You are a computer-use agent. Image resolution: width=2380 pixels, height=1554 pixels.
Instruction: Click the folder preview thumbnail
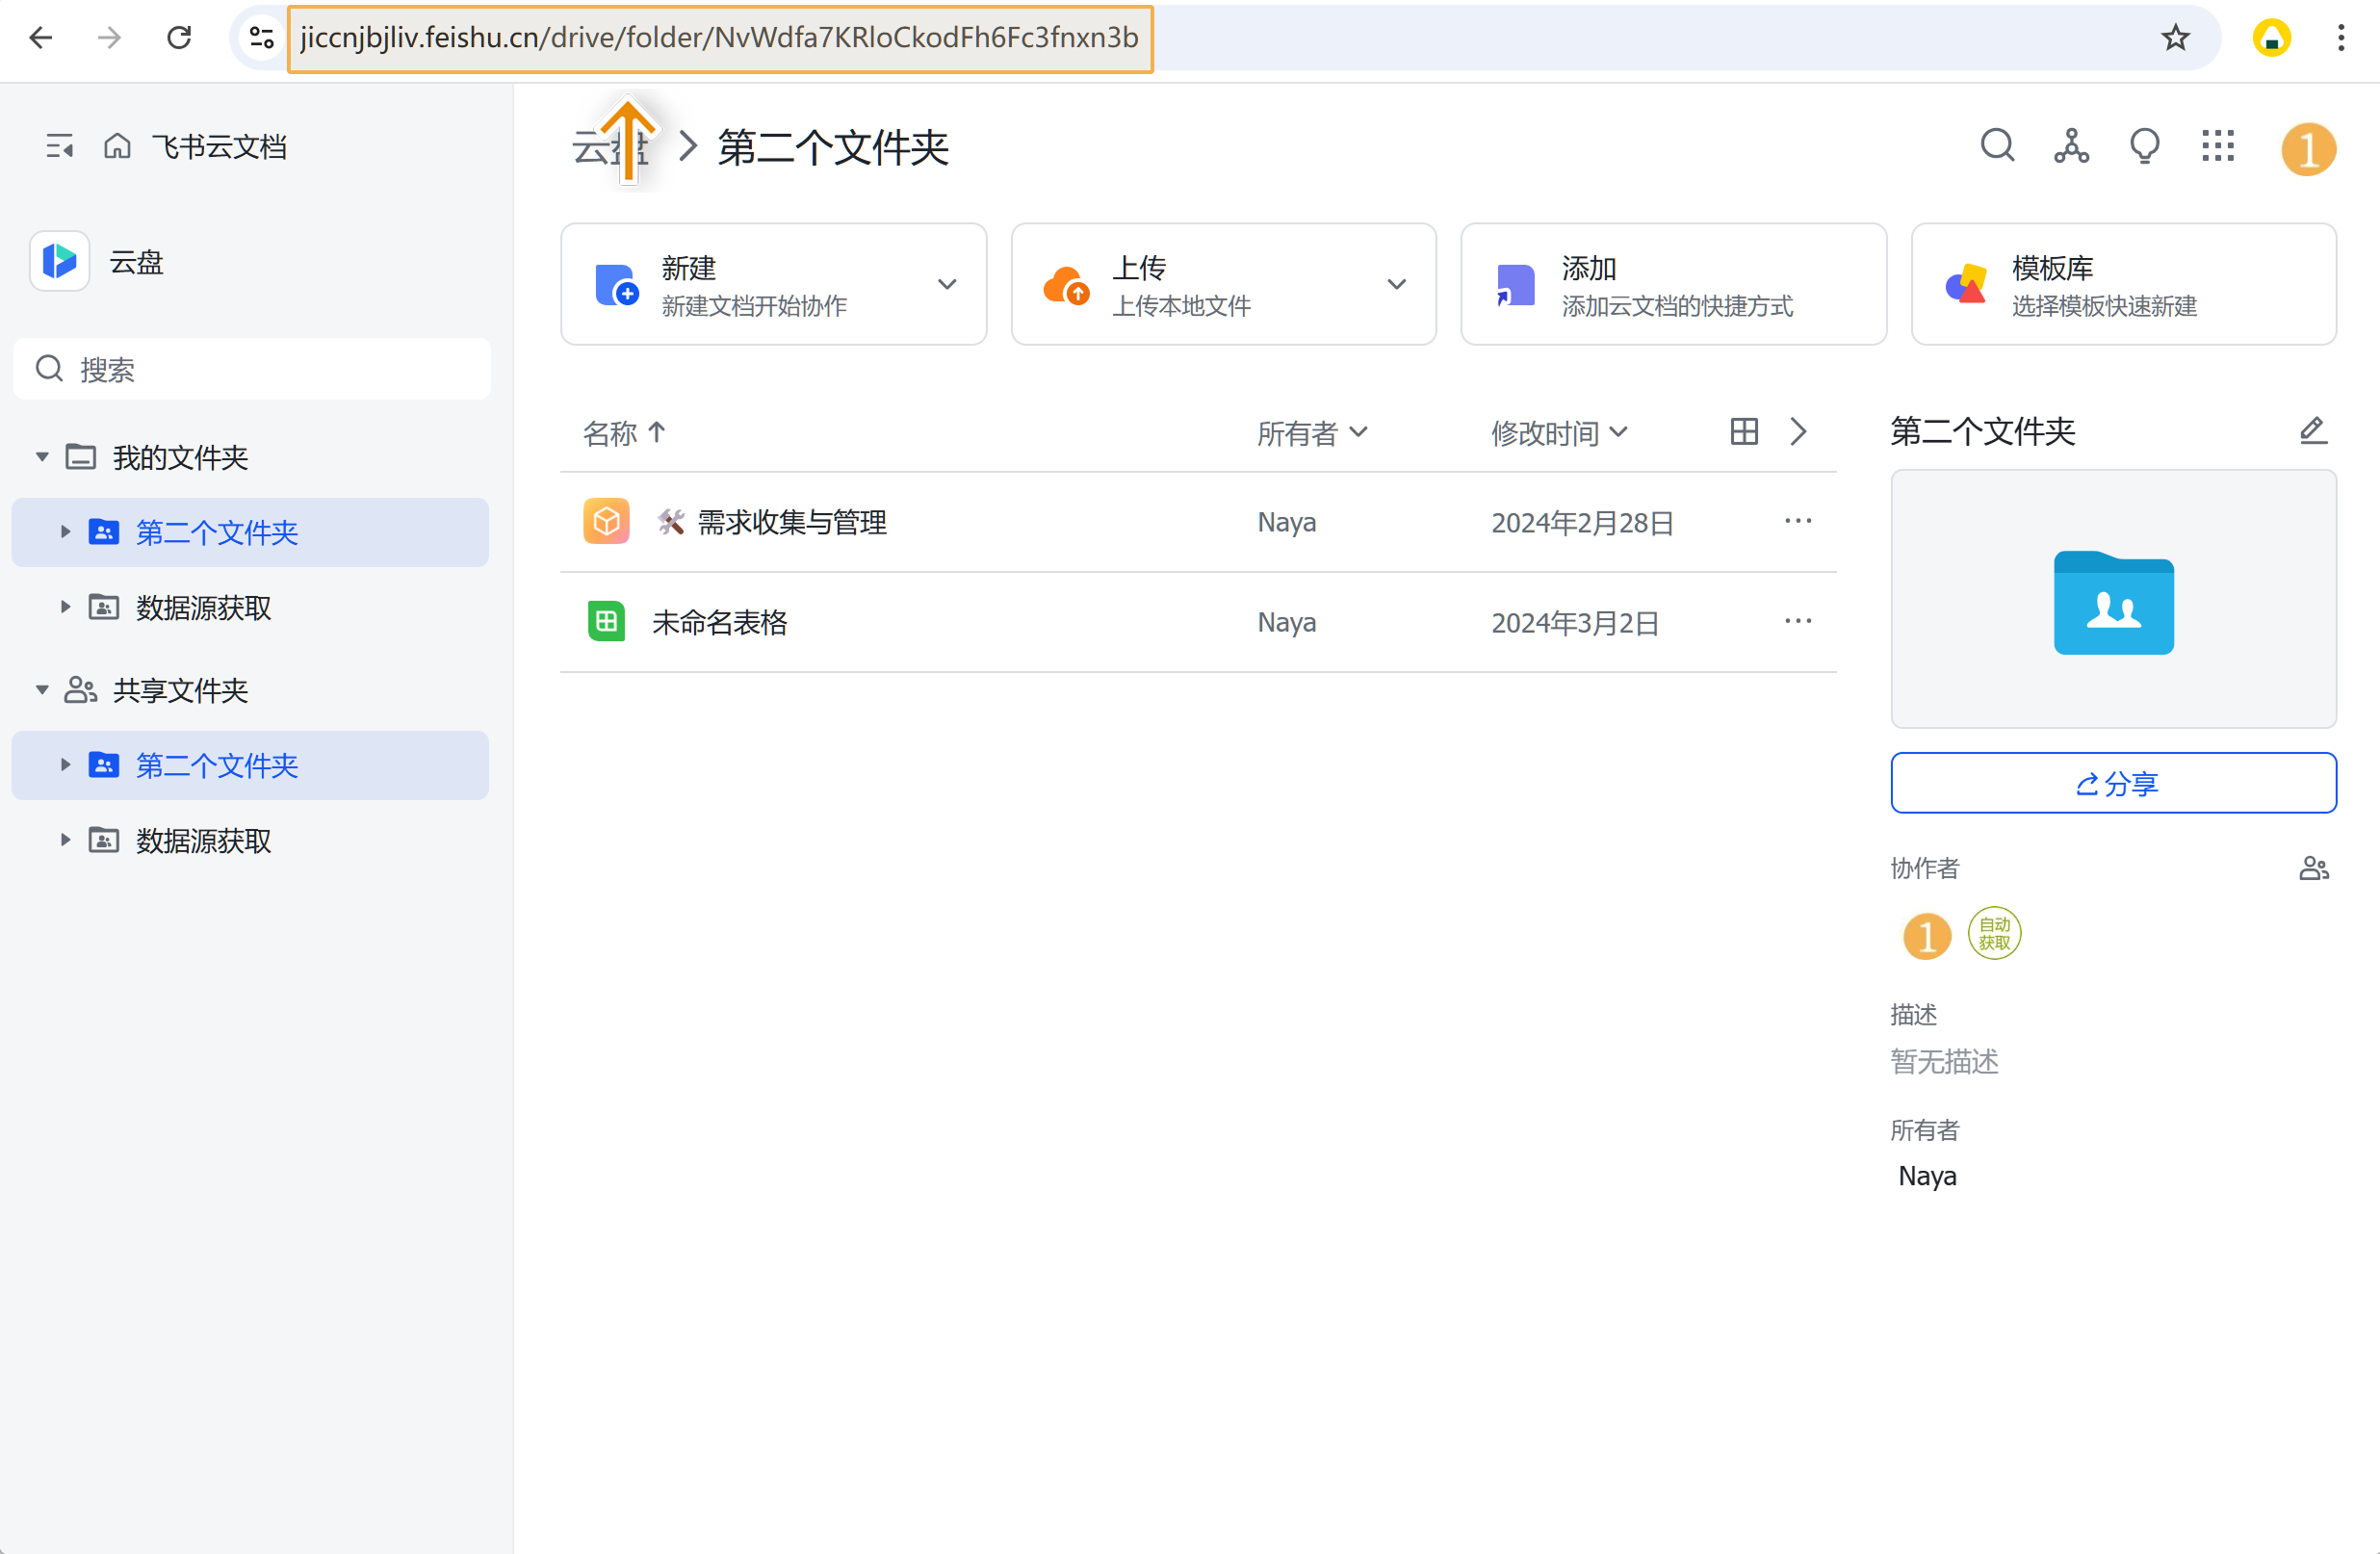coord(2112,598)
